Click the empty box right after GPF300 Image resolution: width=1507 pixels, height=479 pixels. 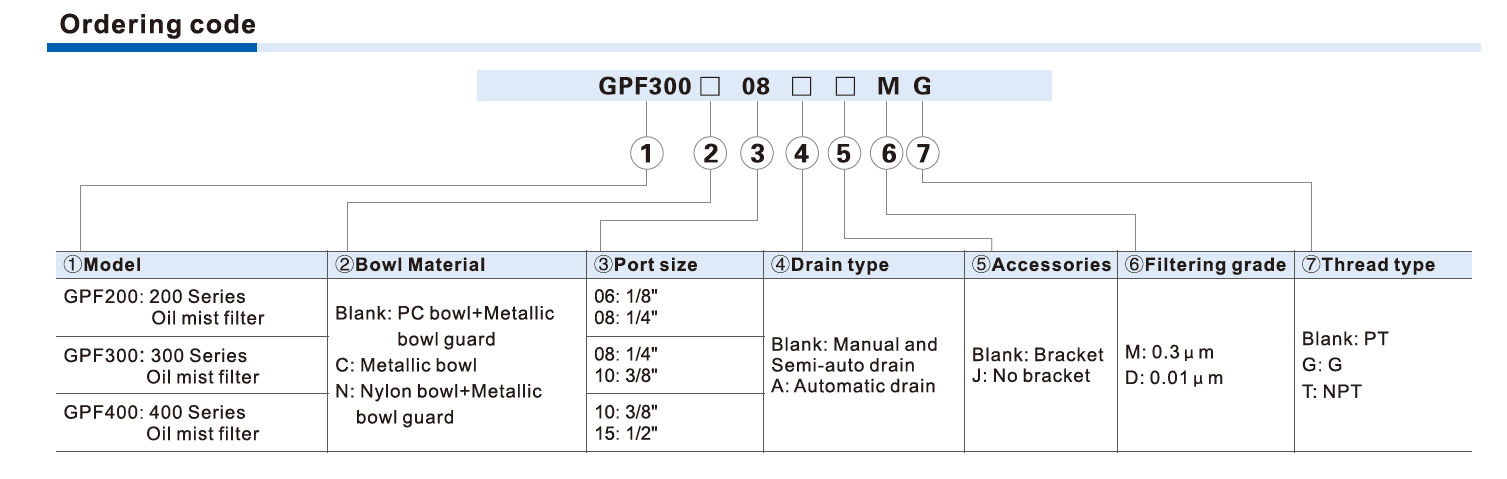[x=710, y=86]
